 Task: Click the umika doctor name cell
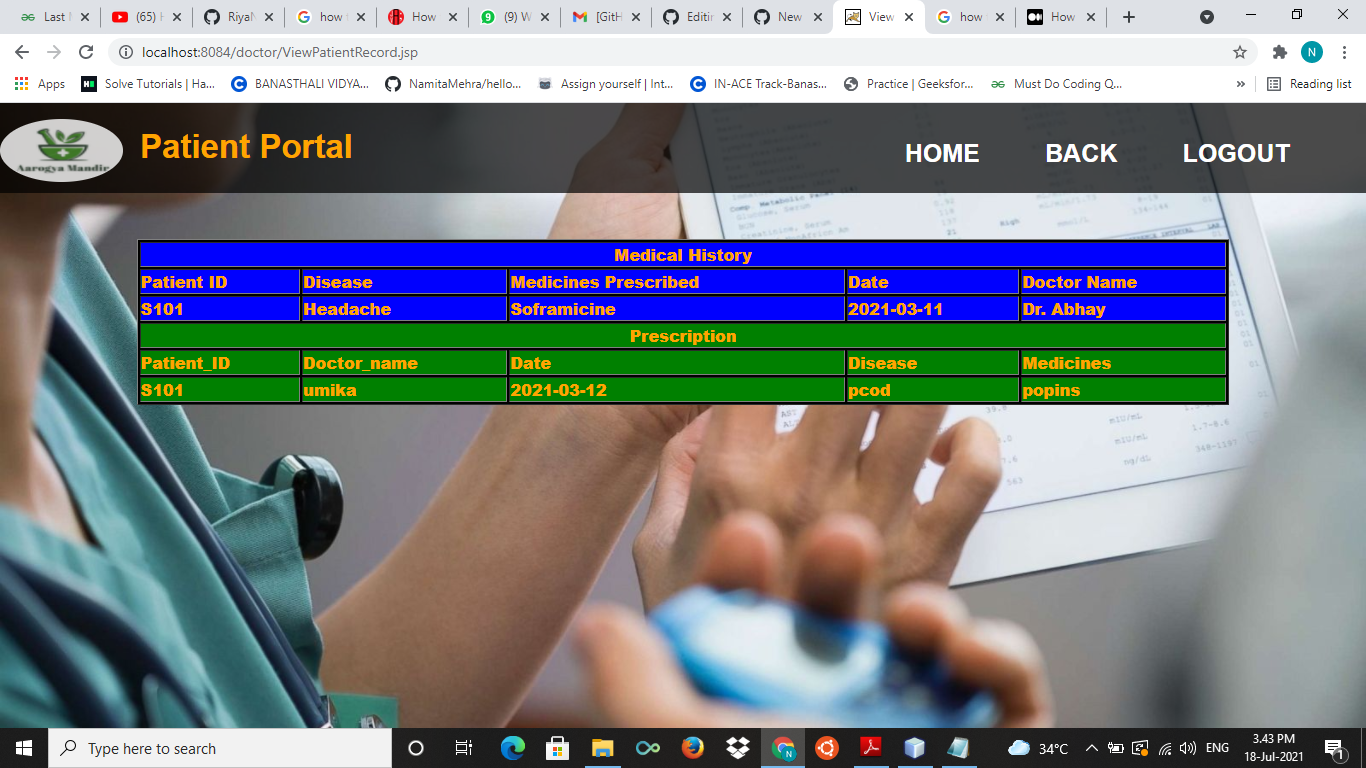point(404,390)
